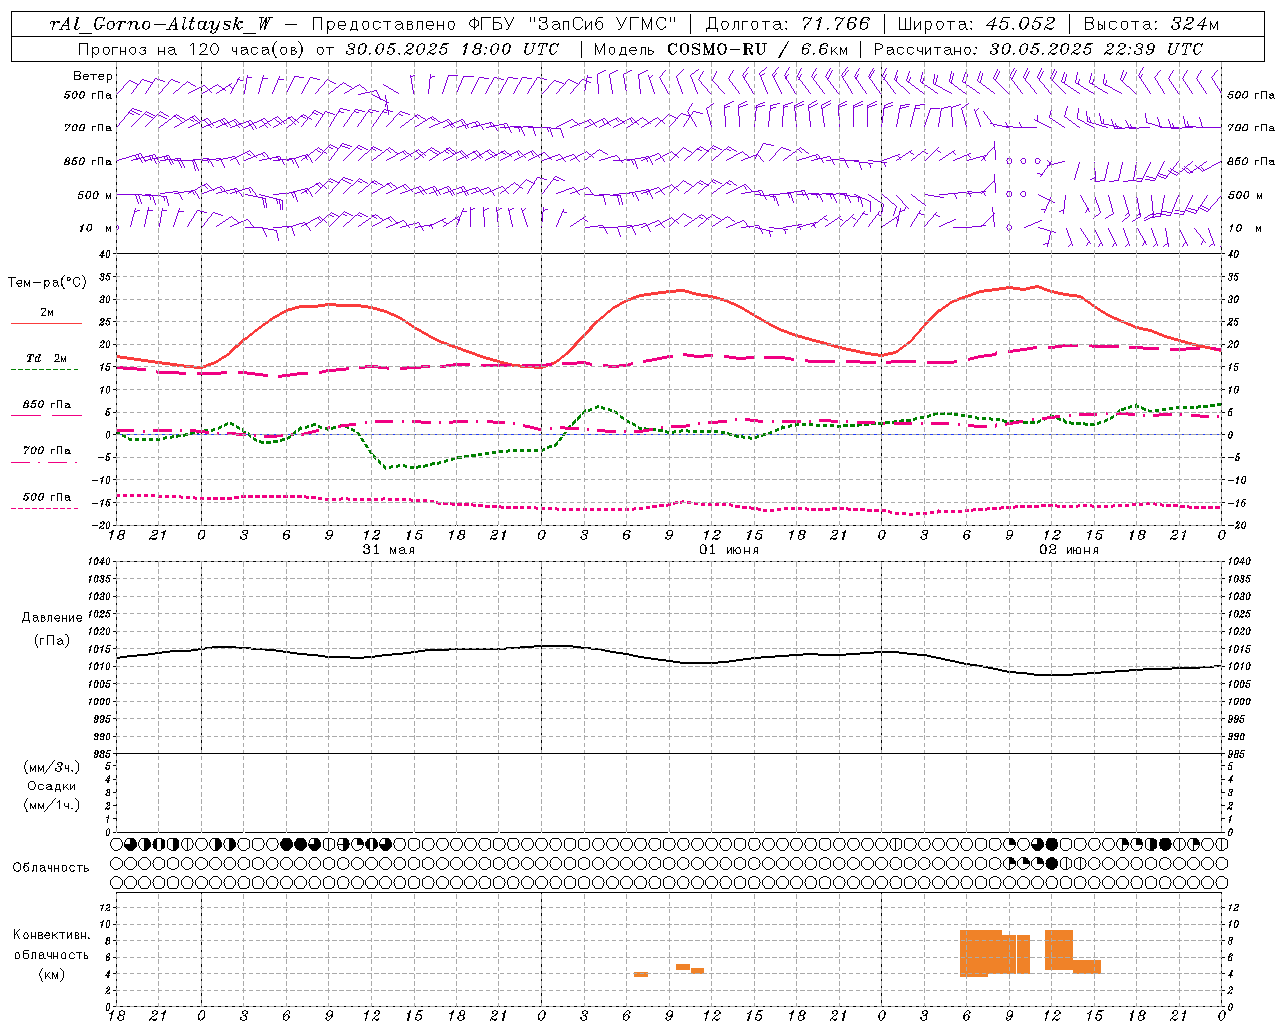This screenshot has width=1280, height=1024.
Task: Click the Рассчитано: 30.05.2025 22:39 UTC timestamp
Action: click(x=1038, y=48)
